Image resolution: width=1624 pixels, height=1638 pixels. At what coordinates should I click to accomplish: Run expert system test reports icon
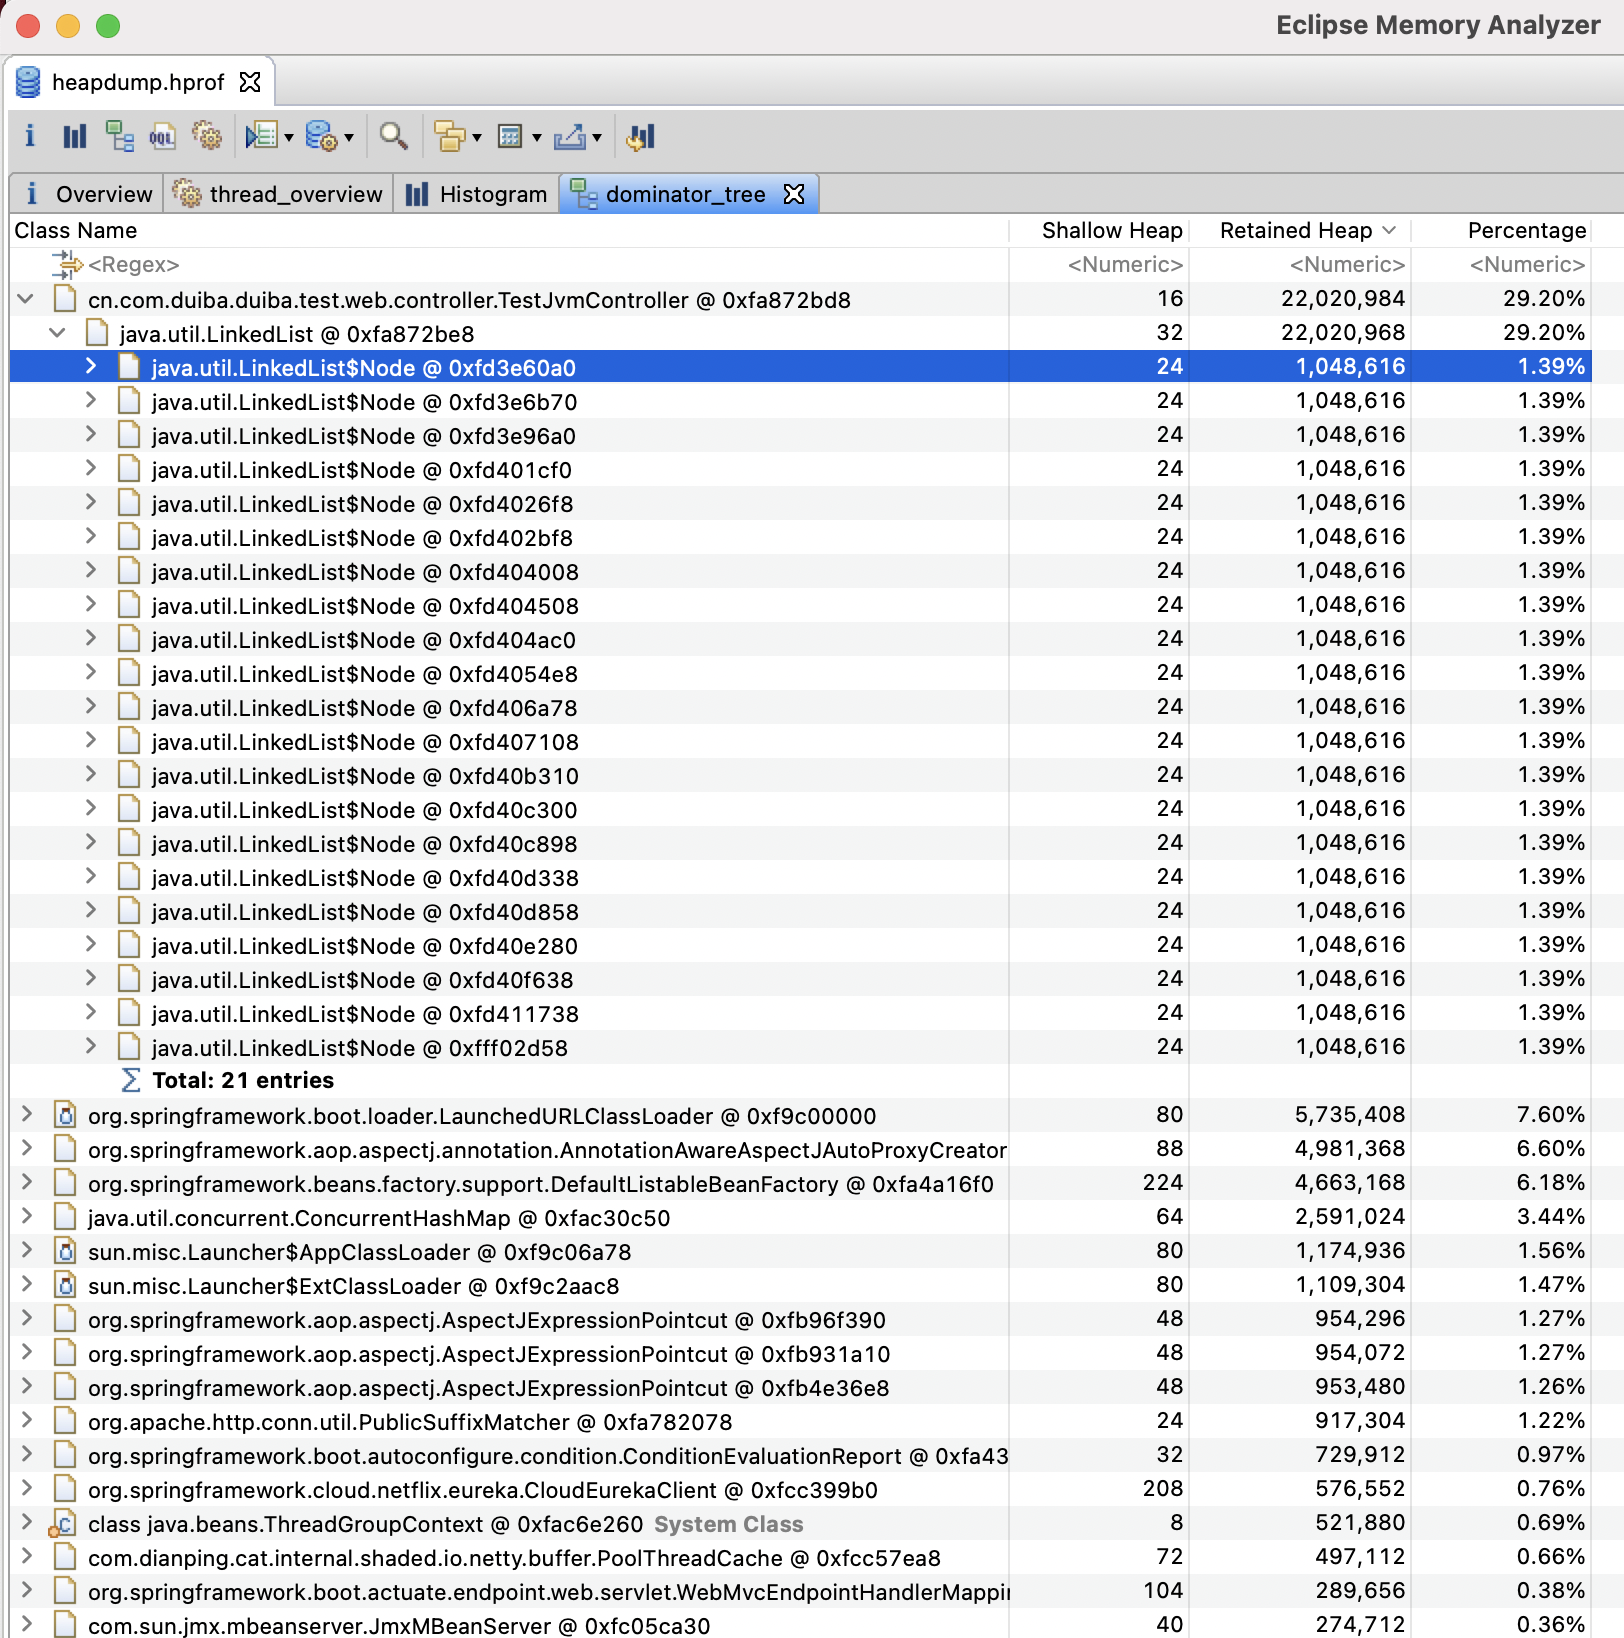[x=262, y=136]
